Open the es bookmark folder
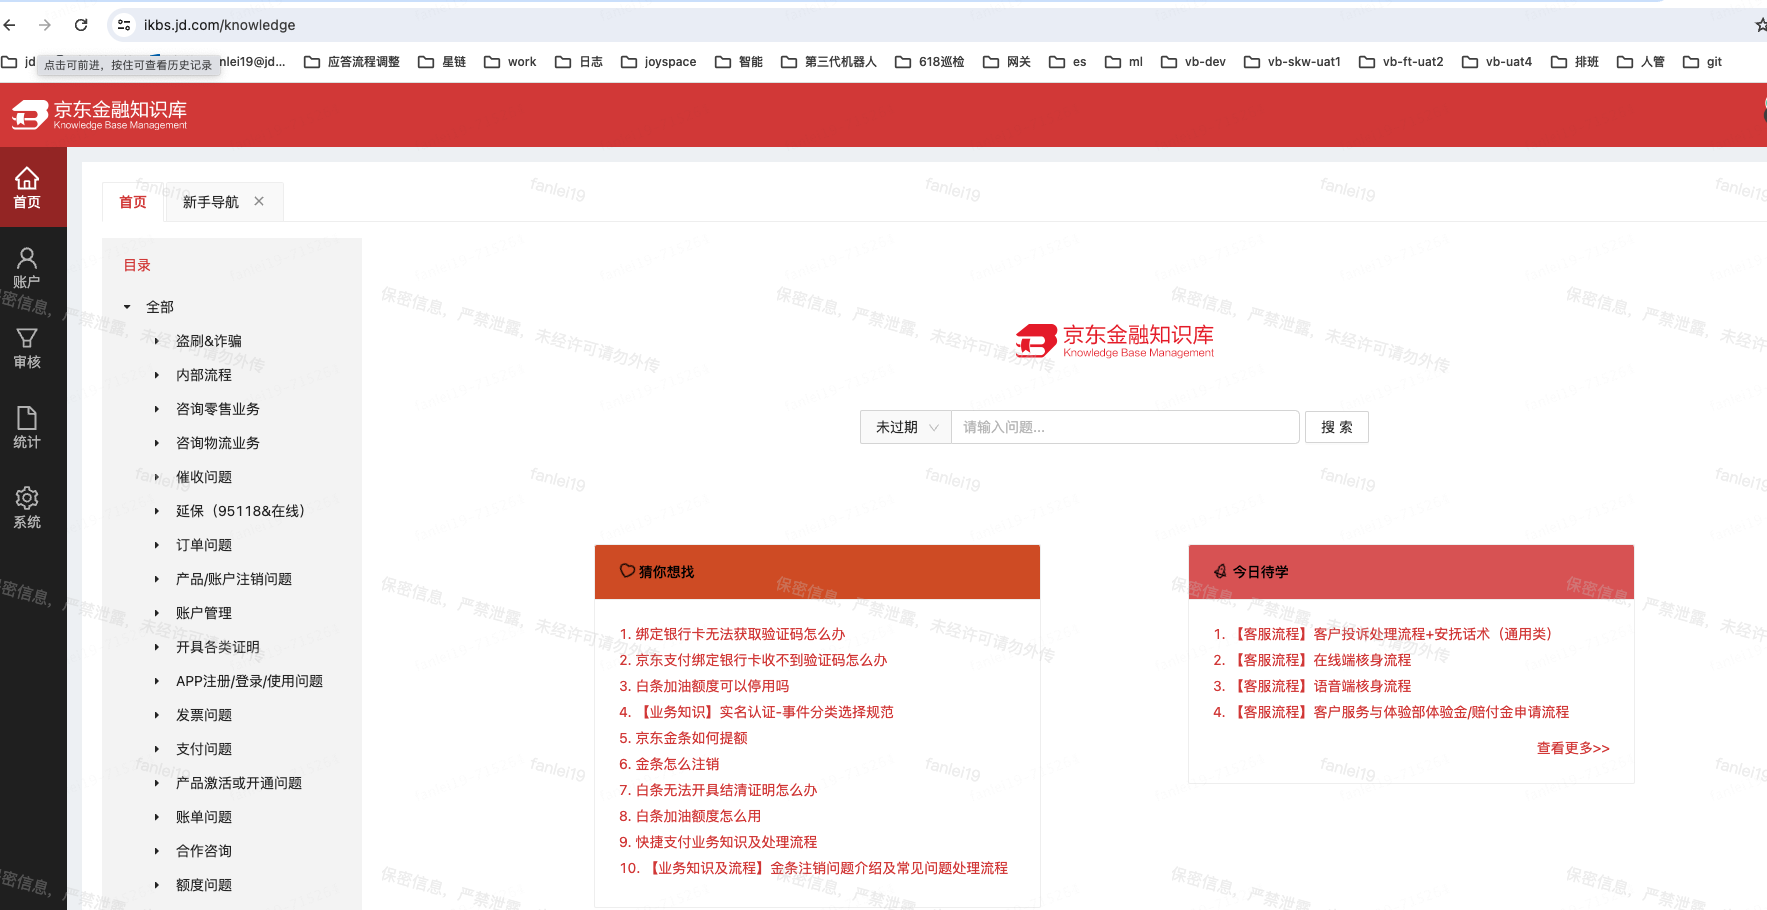The height and width of the screenshot is (910, 1767). [x=1068, y=62]
